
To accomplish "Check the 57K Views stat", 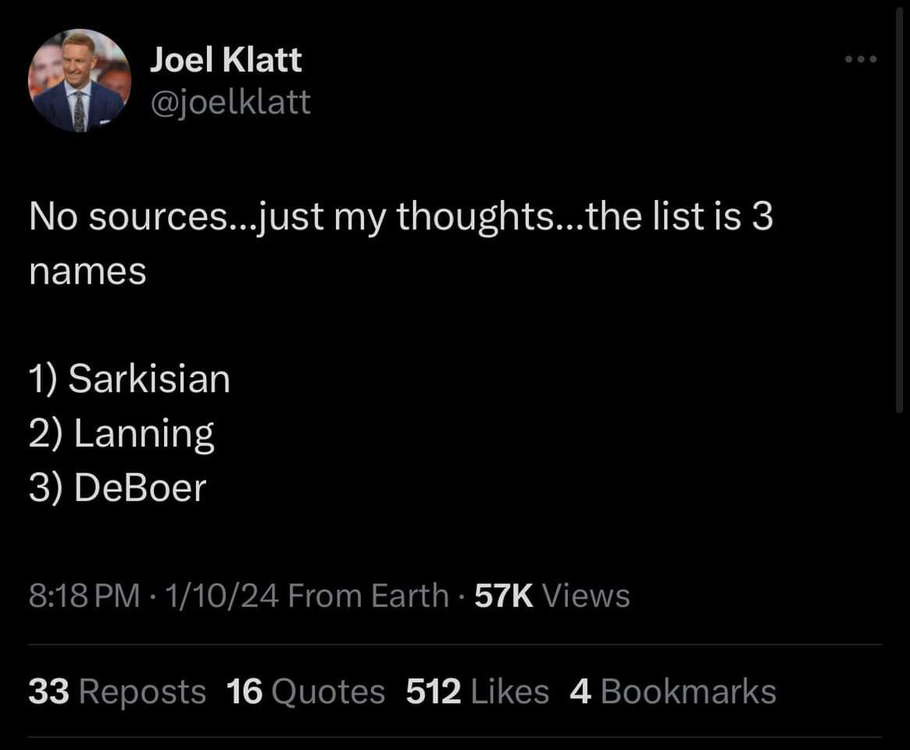I will pos(552,596).
